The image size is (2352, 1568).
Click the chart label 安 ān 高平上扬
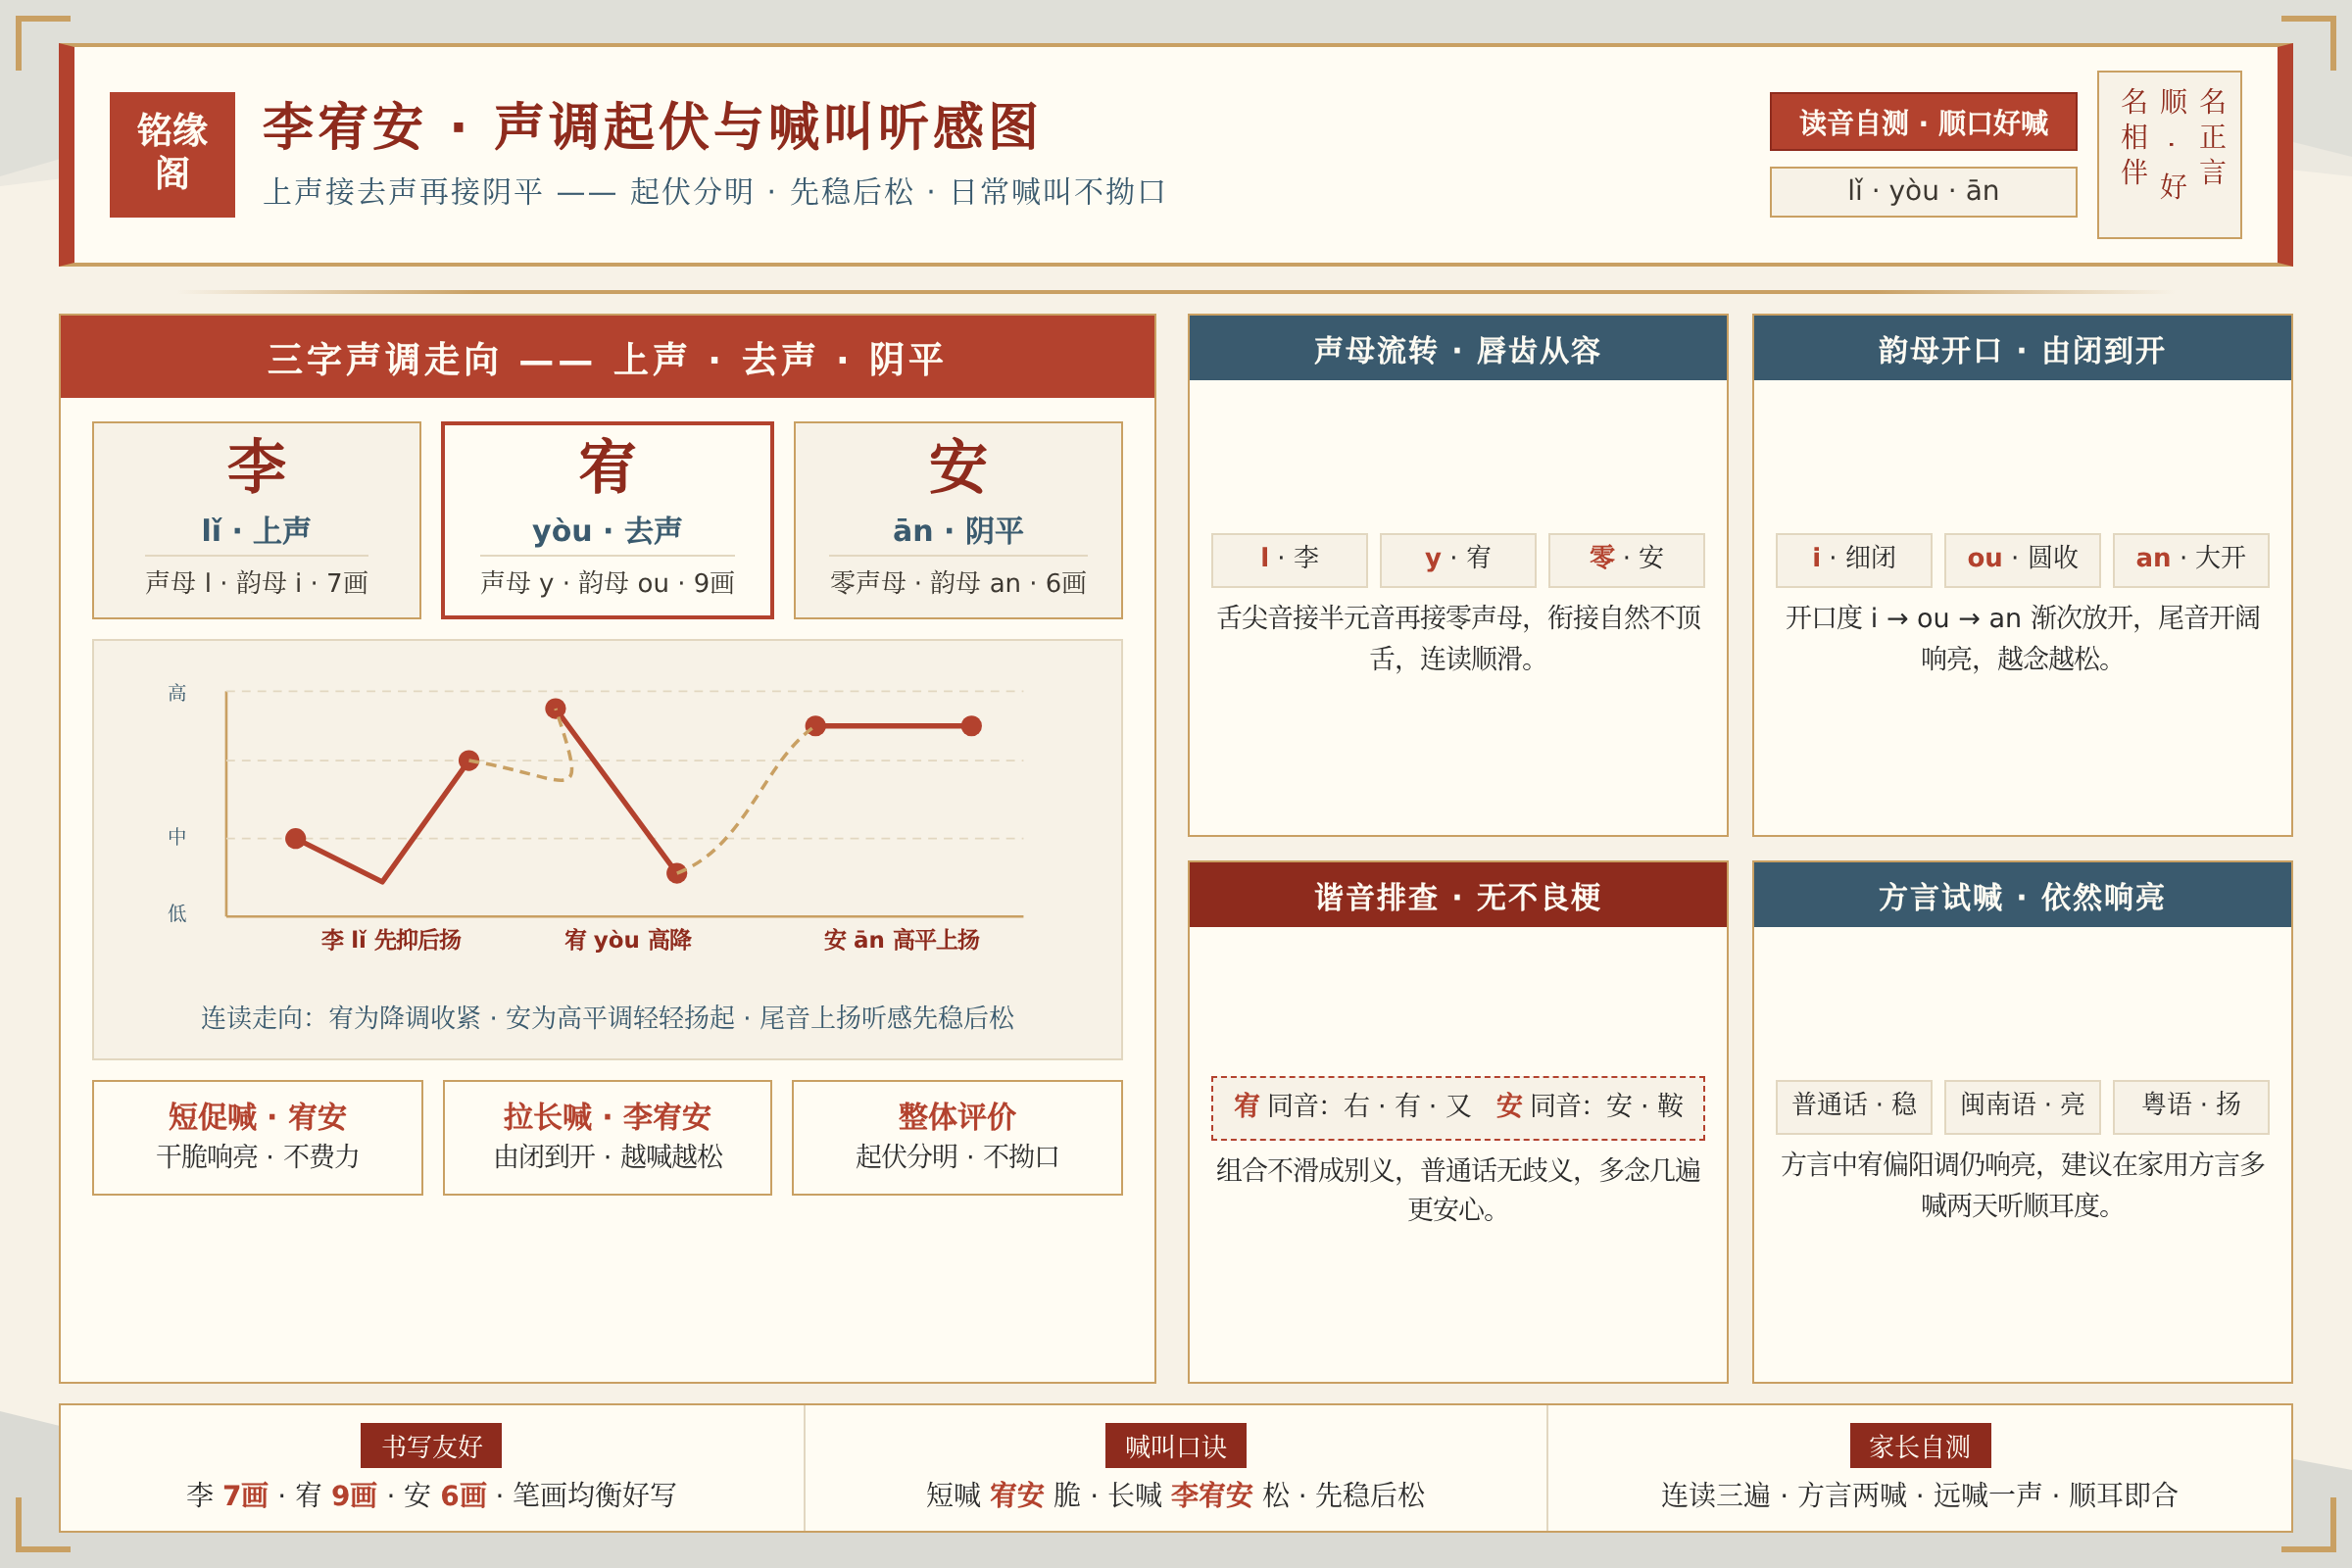[901, 940]
